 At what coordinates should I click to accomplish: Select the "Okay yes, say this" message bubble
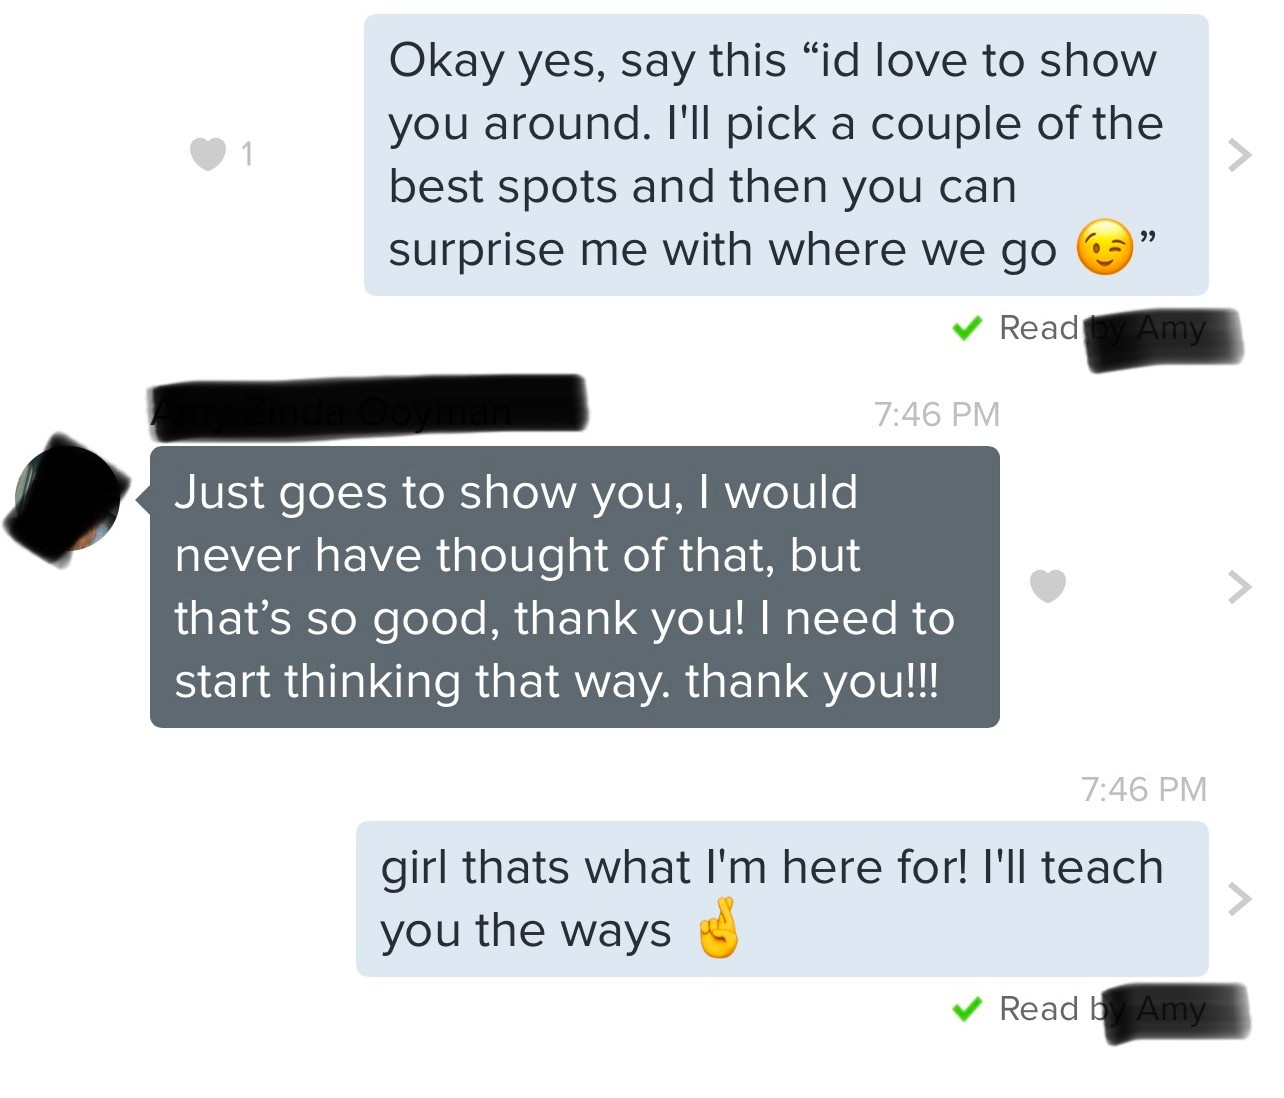point(786,155)
